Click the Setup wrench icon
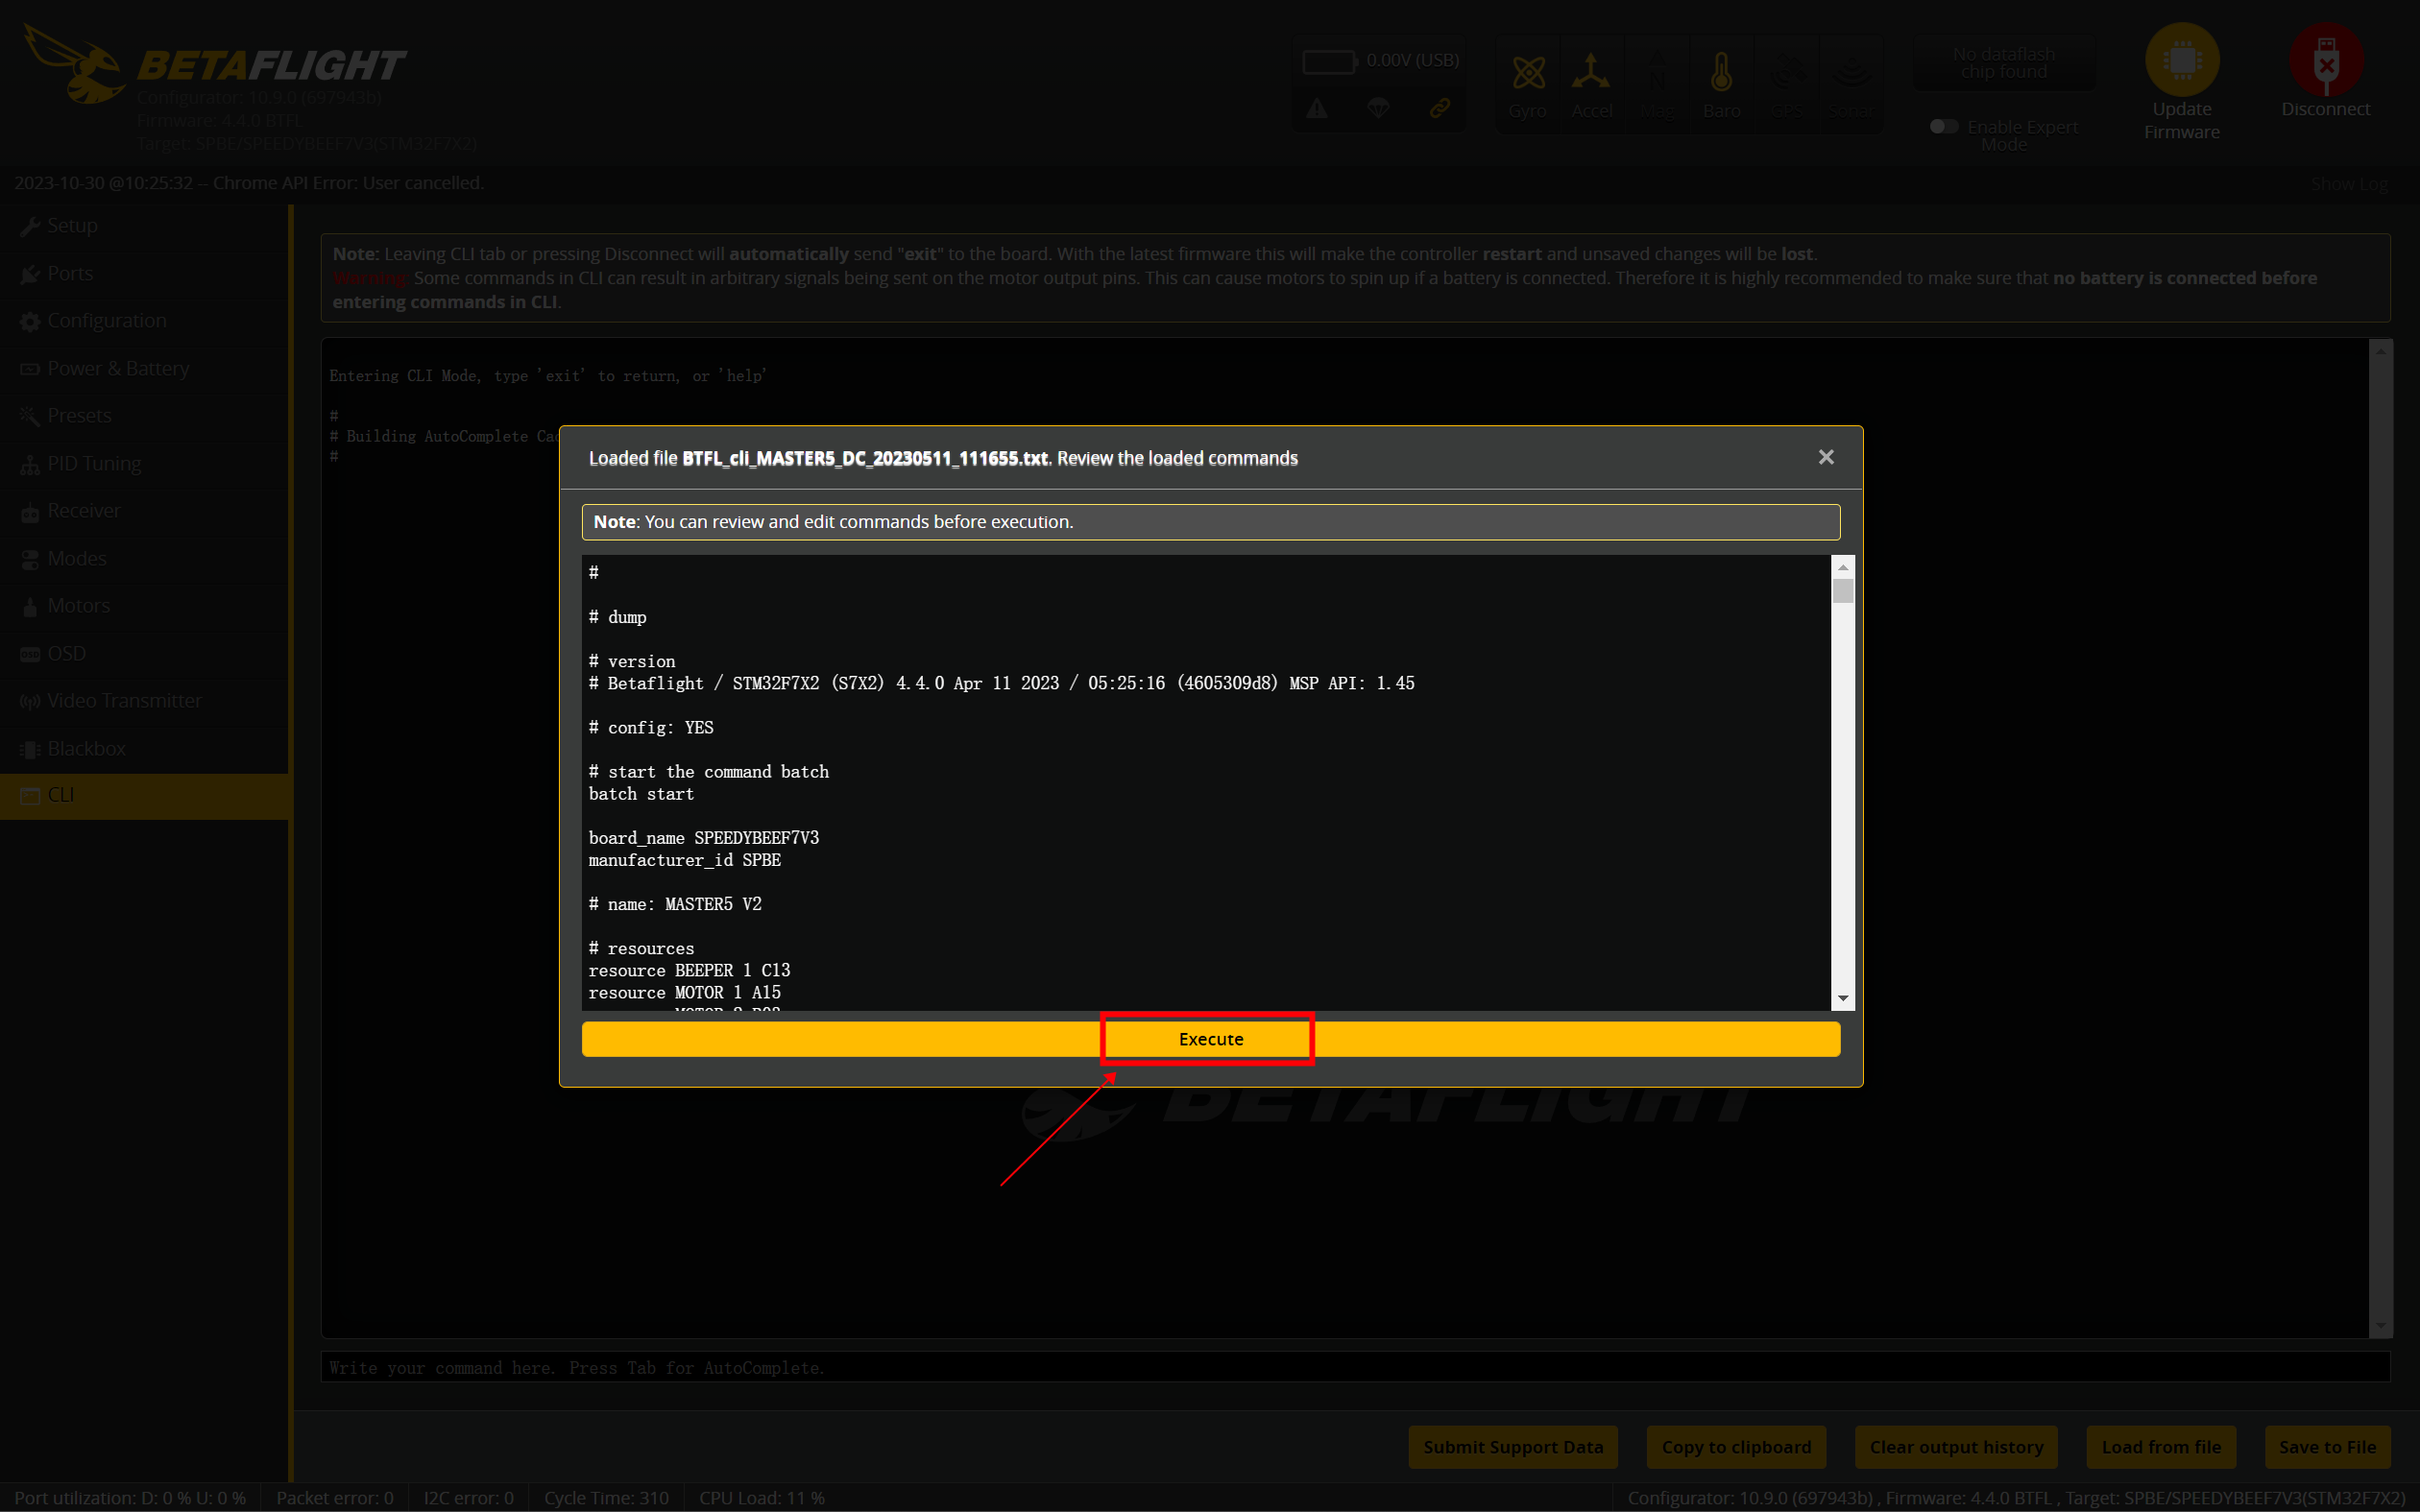Image resolution: width=2420 pixels, height=1512 pixels. [x=30, y=227]
